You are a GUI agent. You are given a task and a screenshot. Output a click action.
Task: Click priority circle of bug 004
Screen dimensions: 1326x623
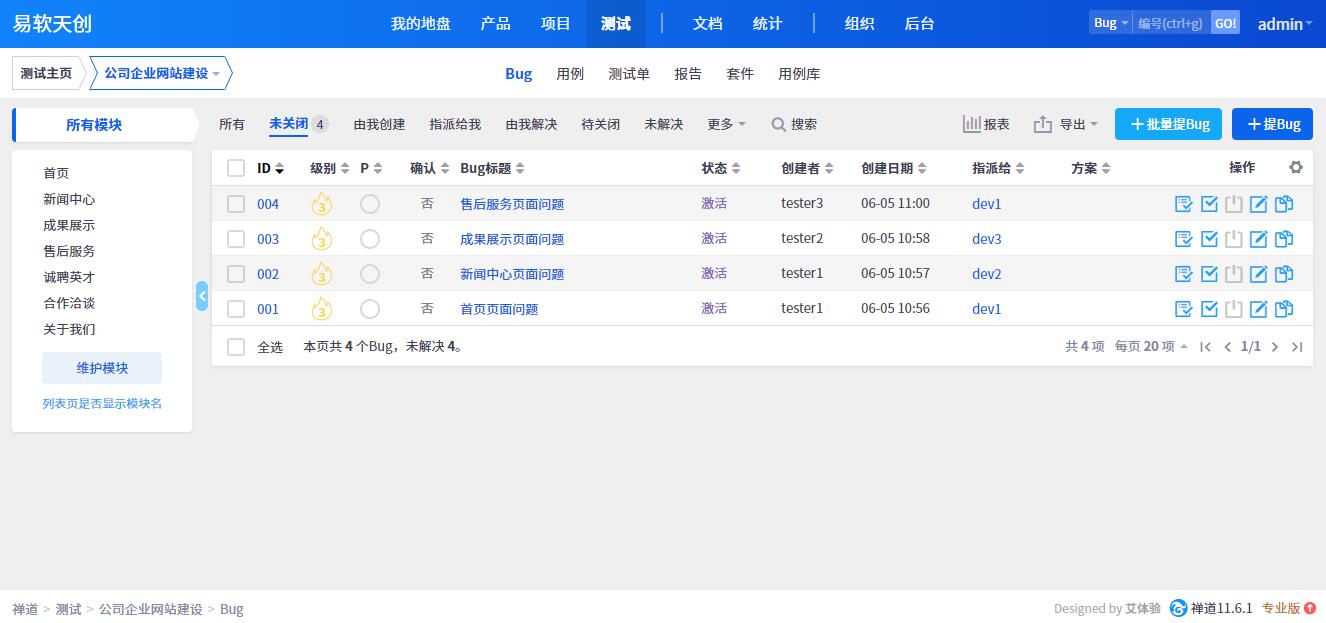coord(370,204)
